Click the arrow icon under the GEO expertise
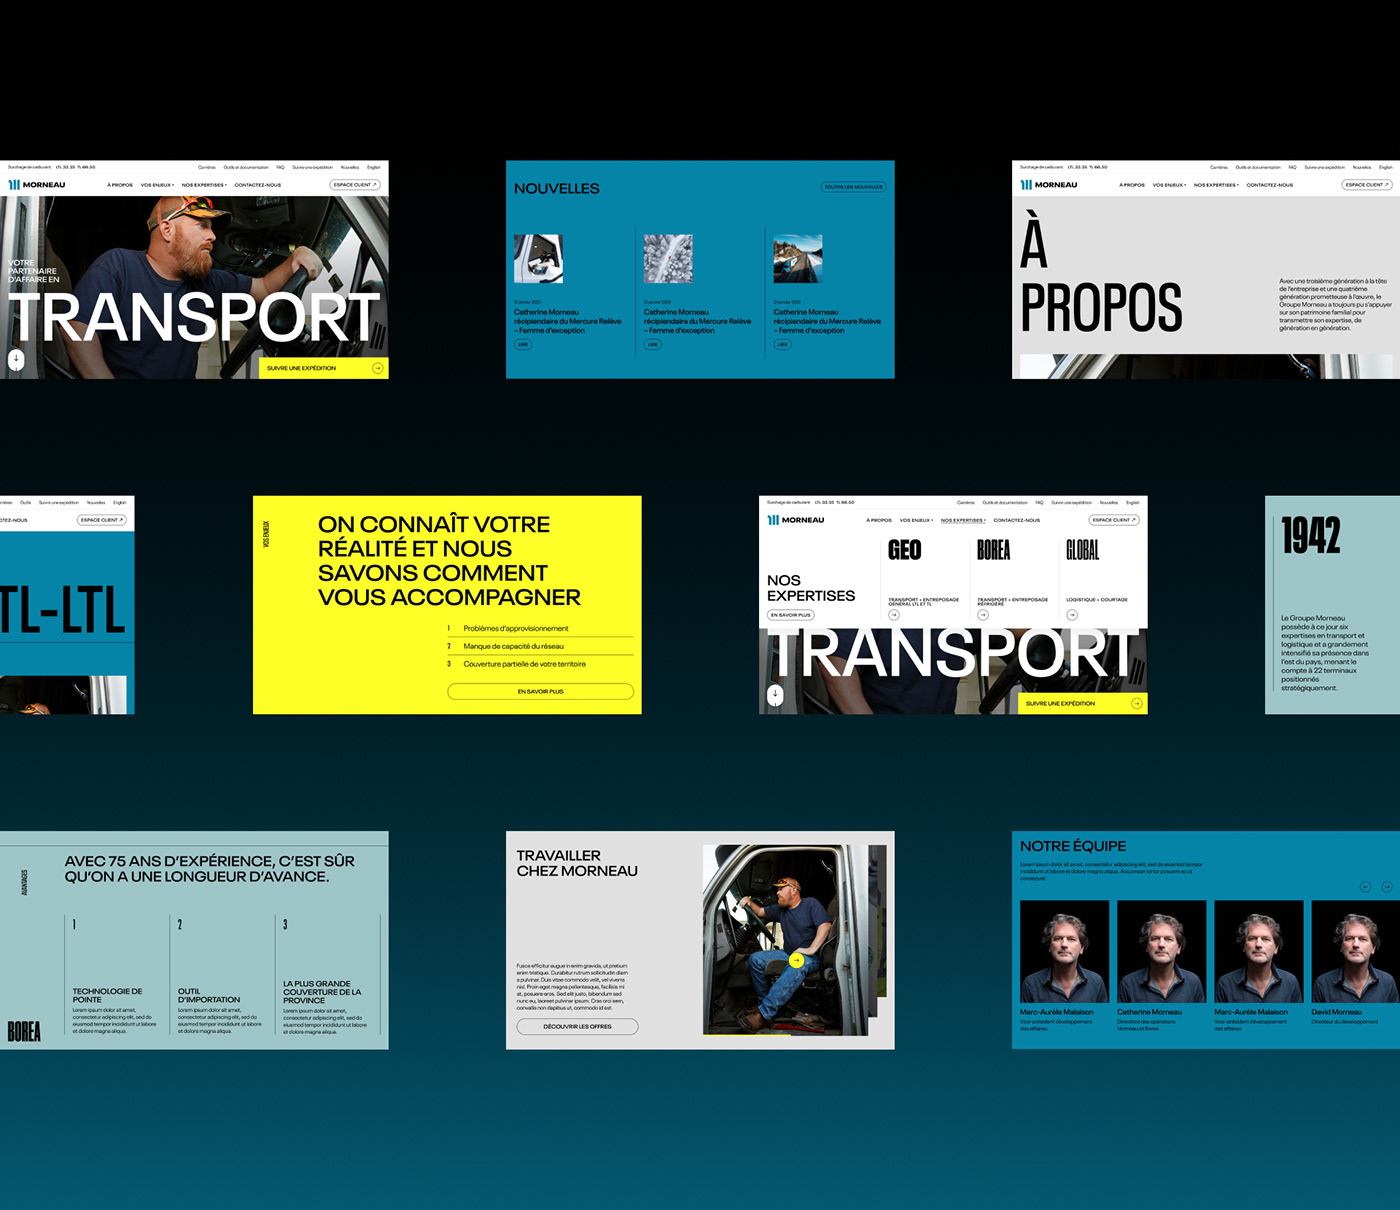This screenshot has width=1400, height=1210. (x=894, y=615)
